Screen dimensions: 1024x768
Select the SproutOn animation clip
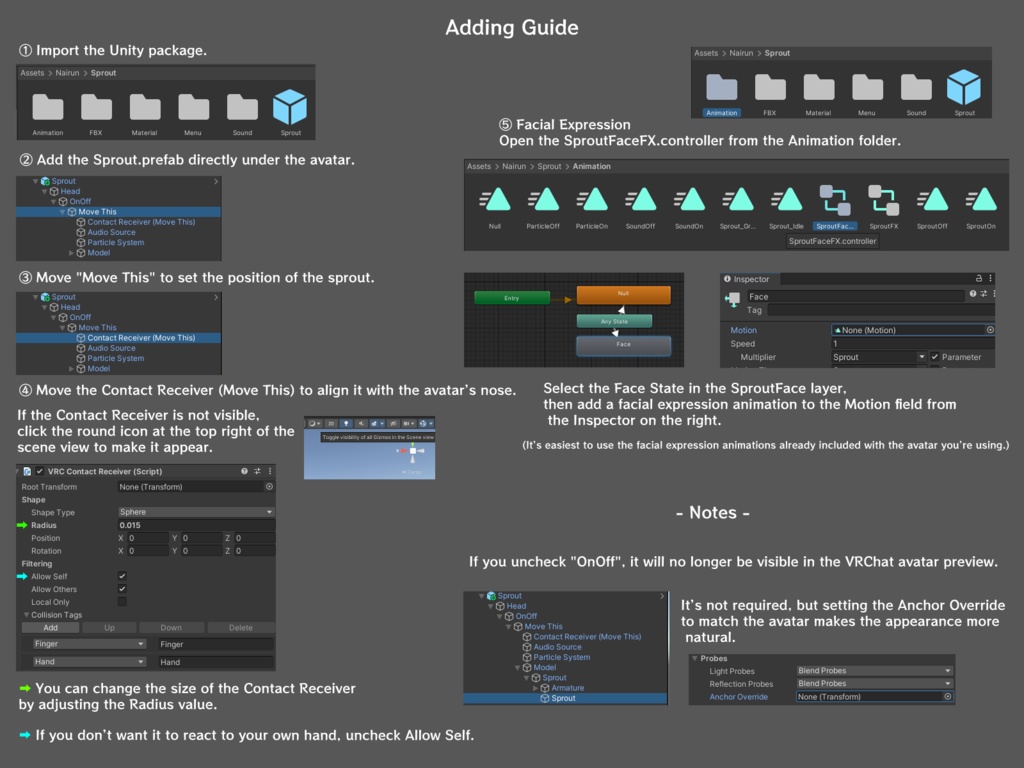click(x=981, y=206)
